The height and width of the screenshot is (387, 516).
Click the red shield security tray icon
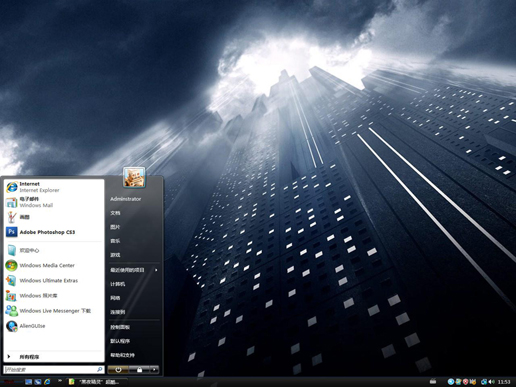[465, 382]
